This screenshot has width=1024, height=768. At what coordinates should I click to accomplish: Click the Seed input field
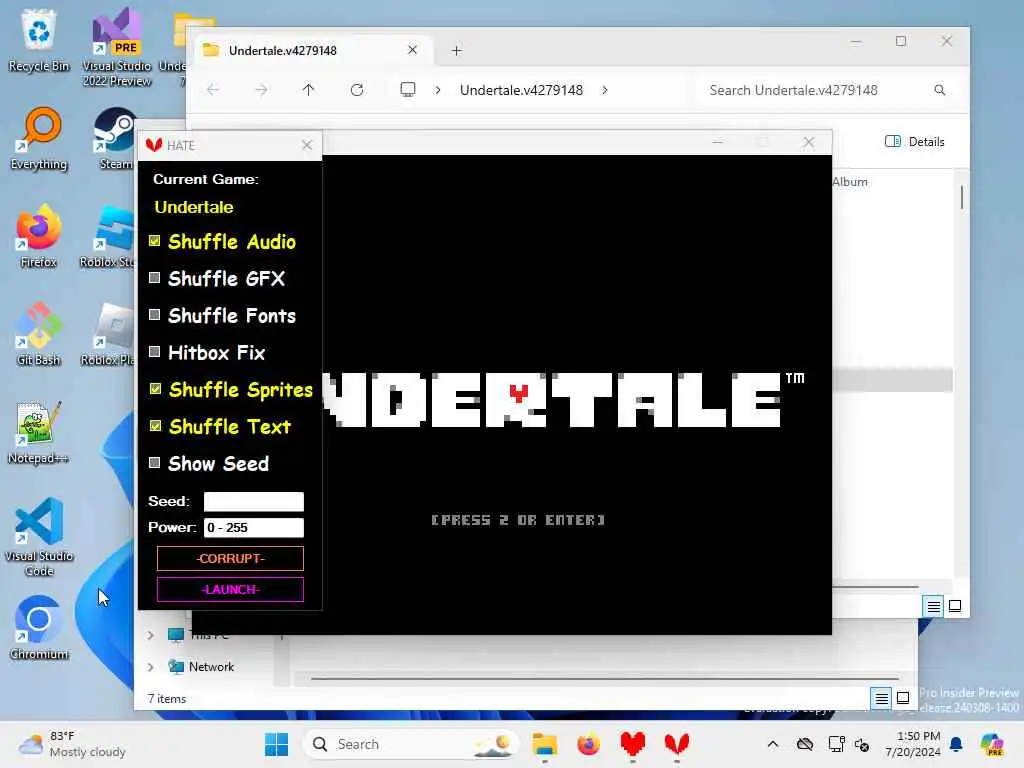click(253, 502)
